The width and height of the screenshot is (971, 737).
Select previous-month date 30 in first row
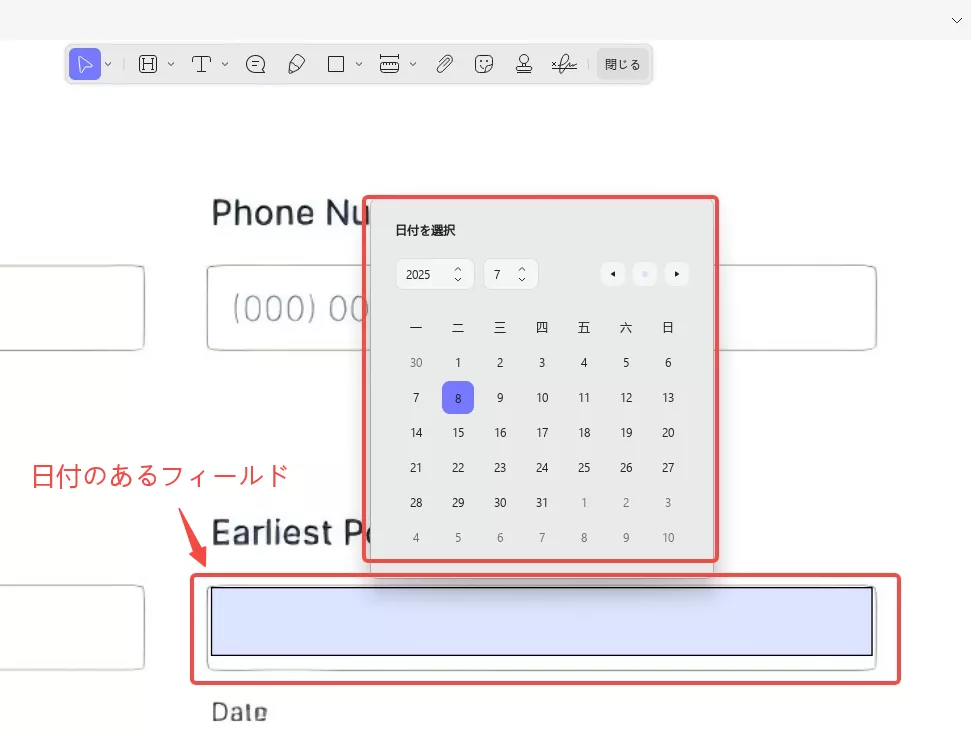[416, 363]
